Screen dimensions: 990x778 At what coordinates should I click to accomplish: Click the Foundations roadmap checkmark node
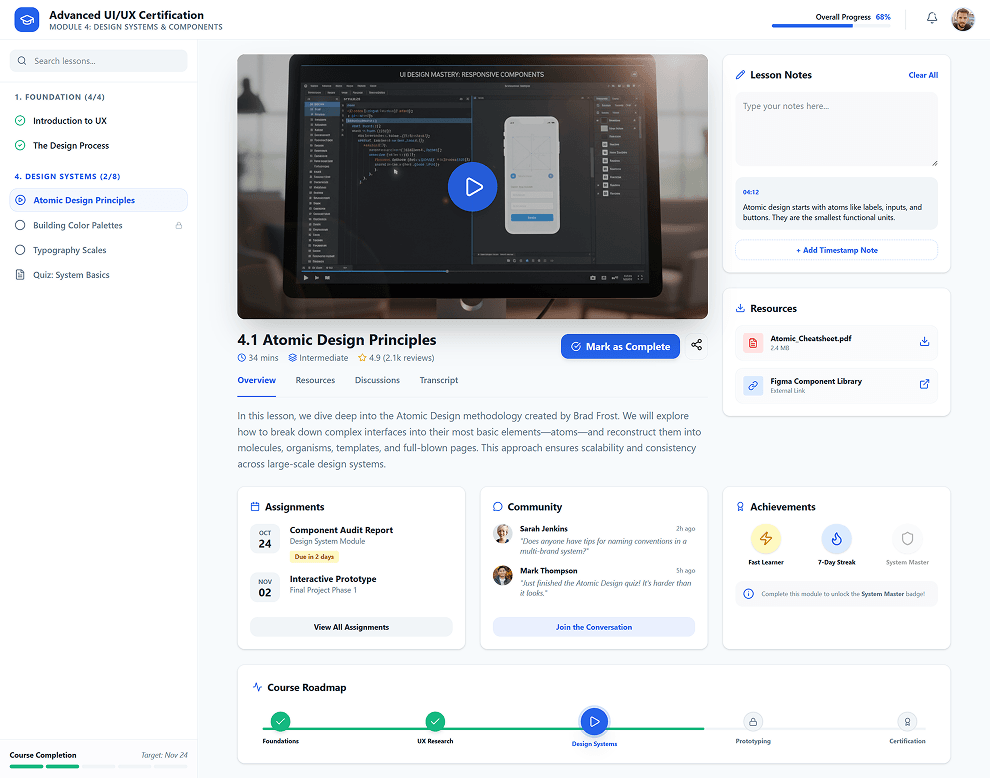pyautogui.click(x=280, y=721)
